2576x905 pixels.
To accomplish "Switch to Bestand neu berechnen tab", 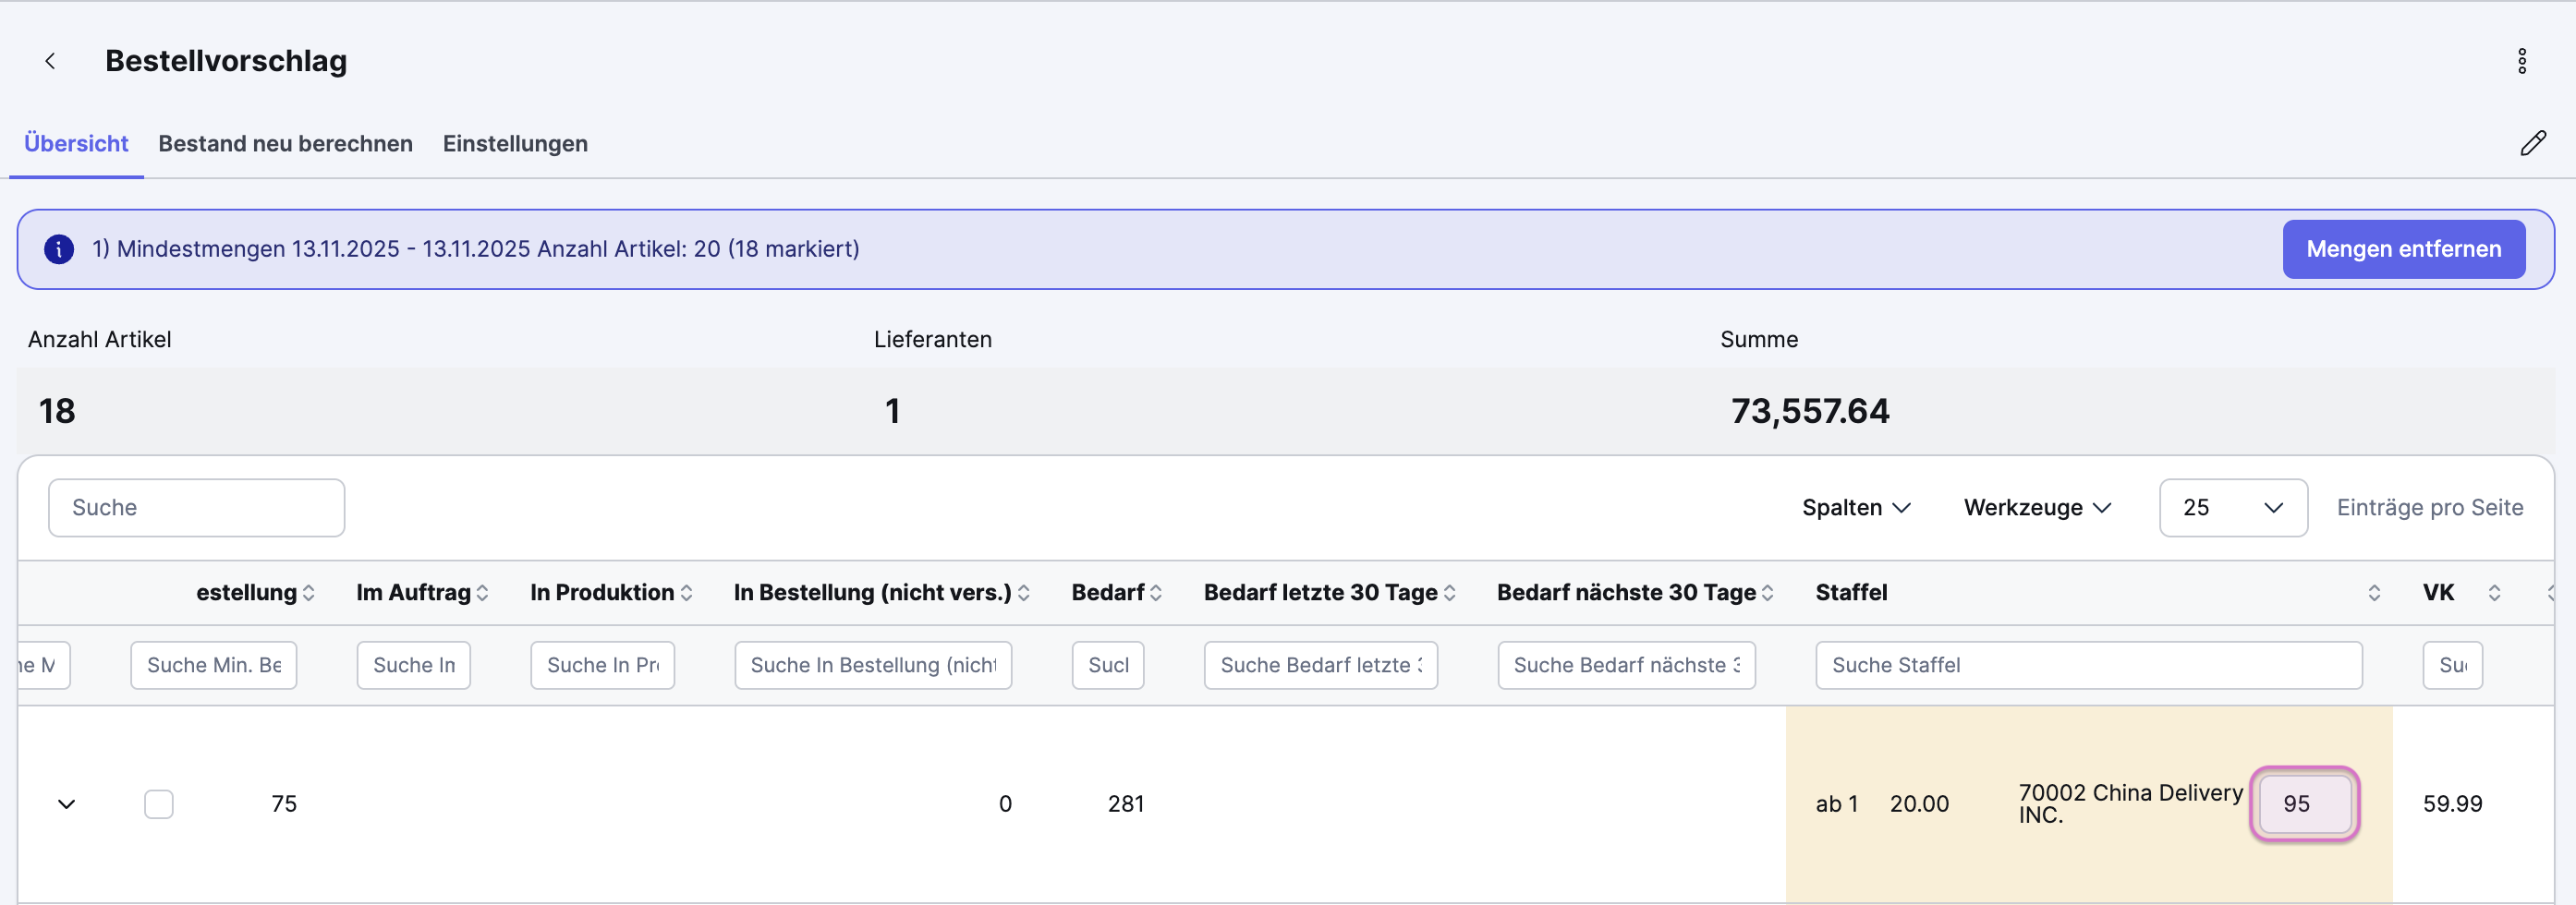I will (x=285, y=144).
